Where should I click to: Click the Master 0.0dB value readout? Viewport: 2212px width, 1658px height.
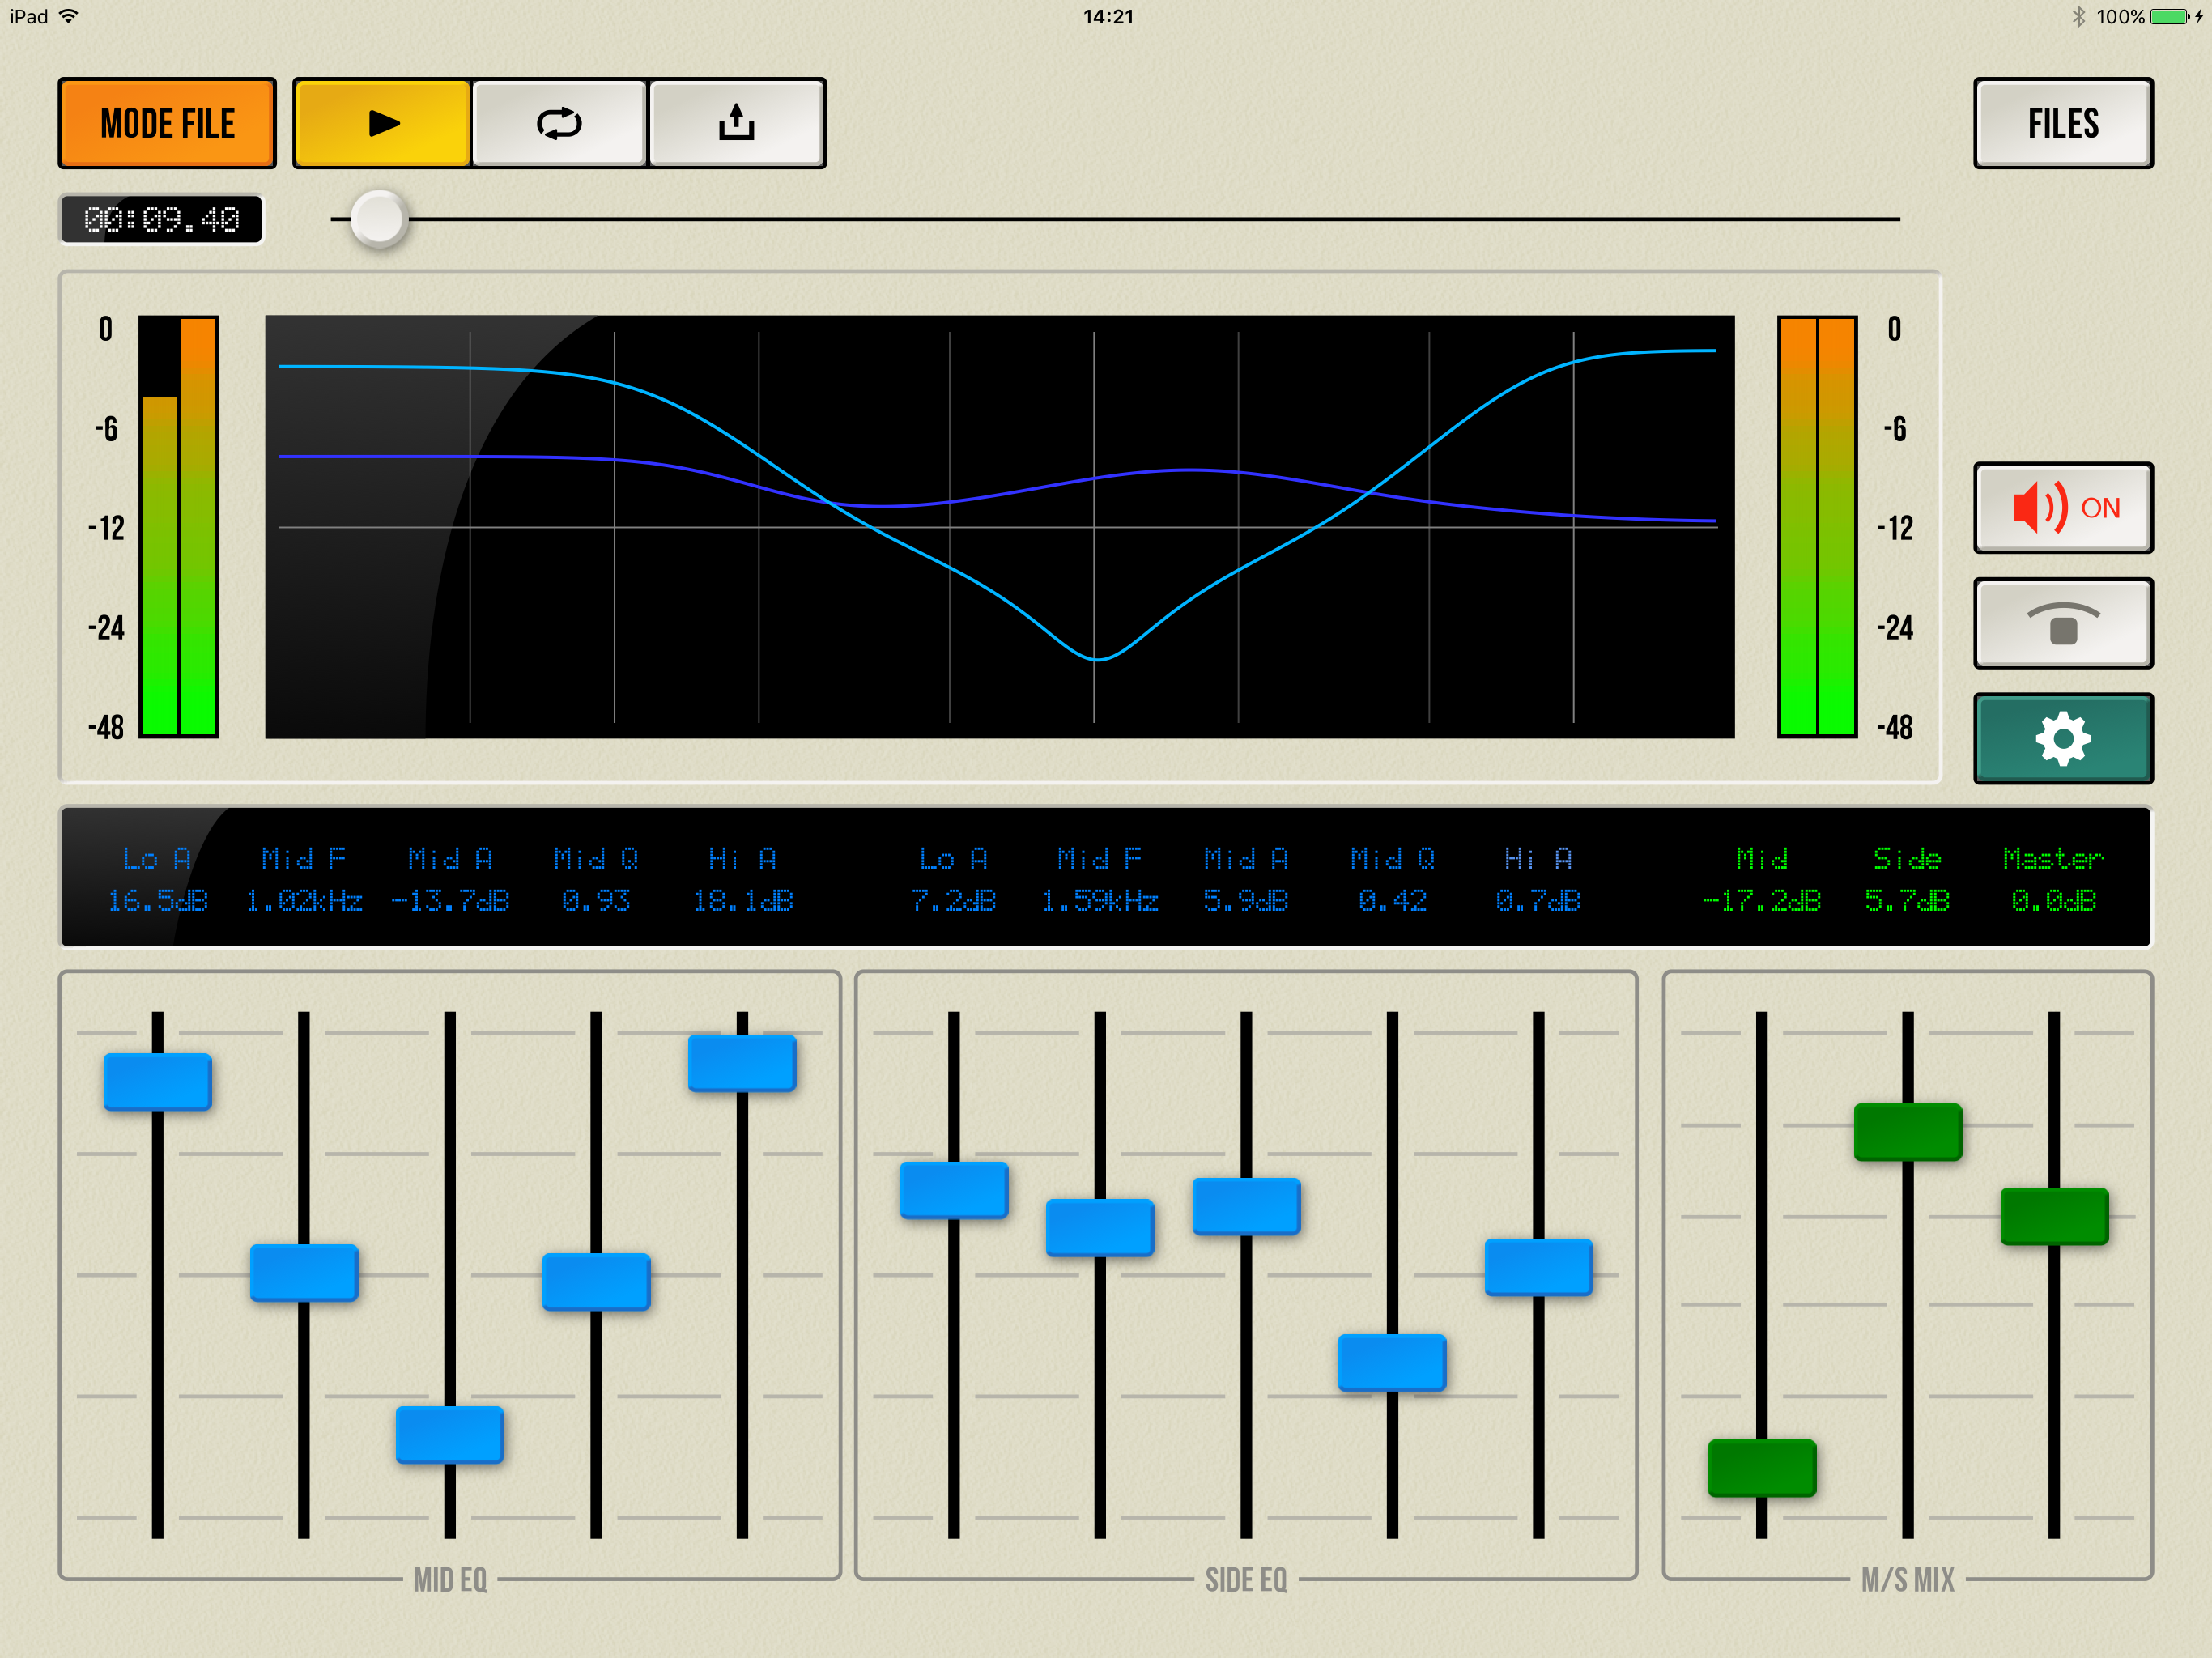pyautogui.click(x=2053, y=901)
